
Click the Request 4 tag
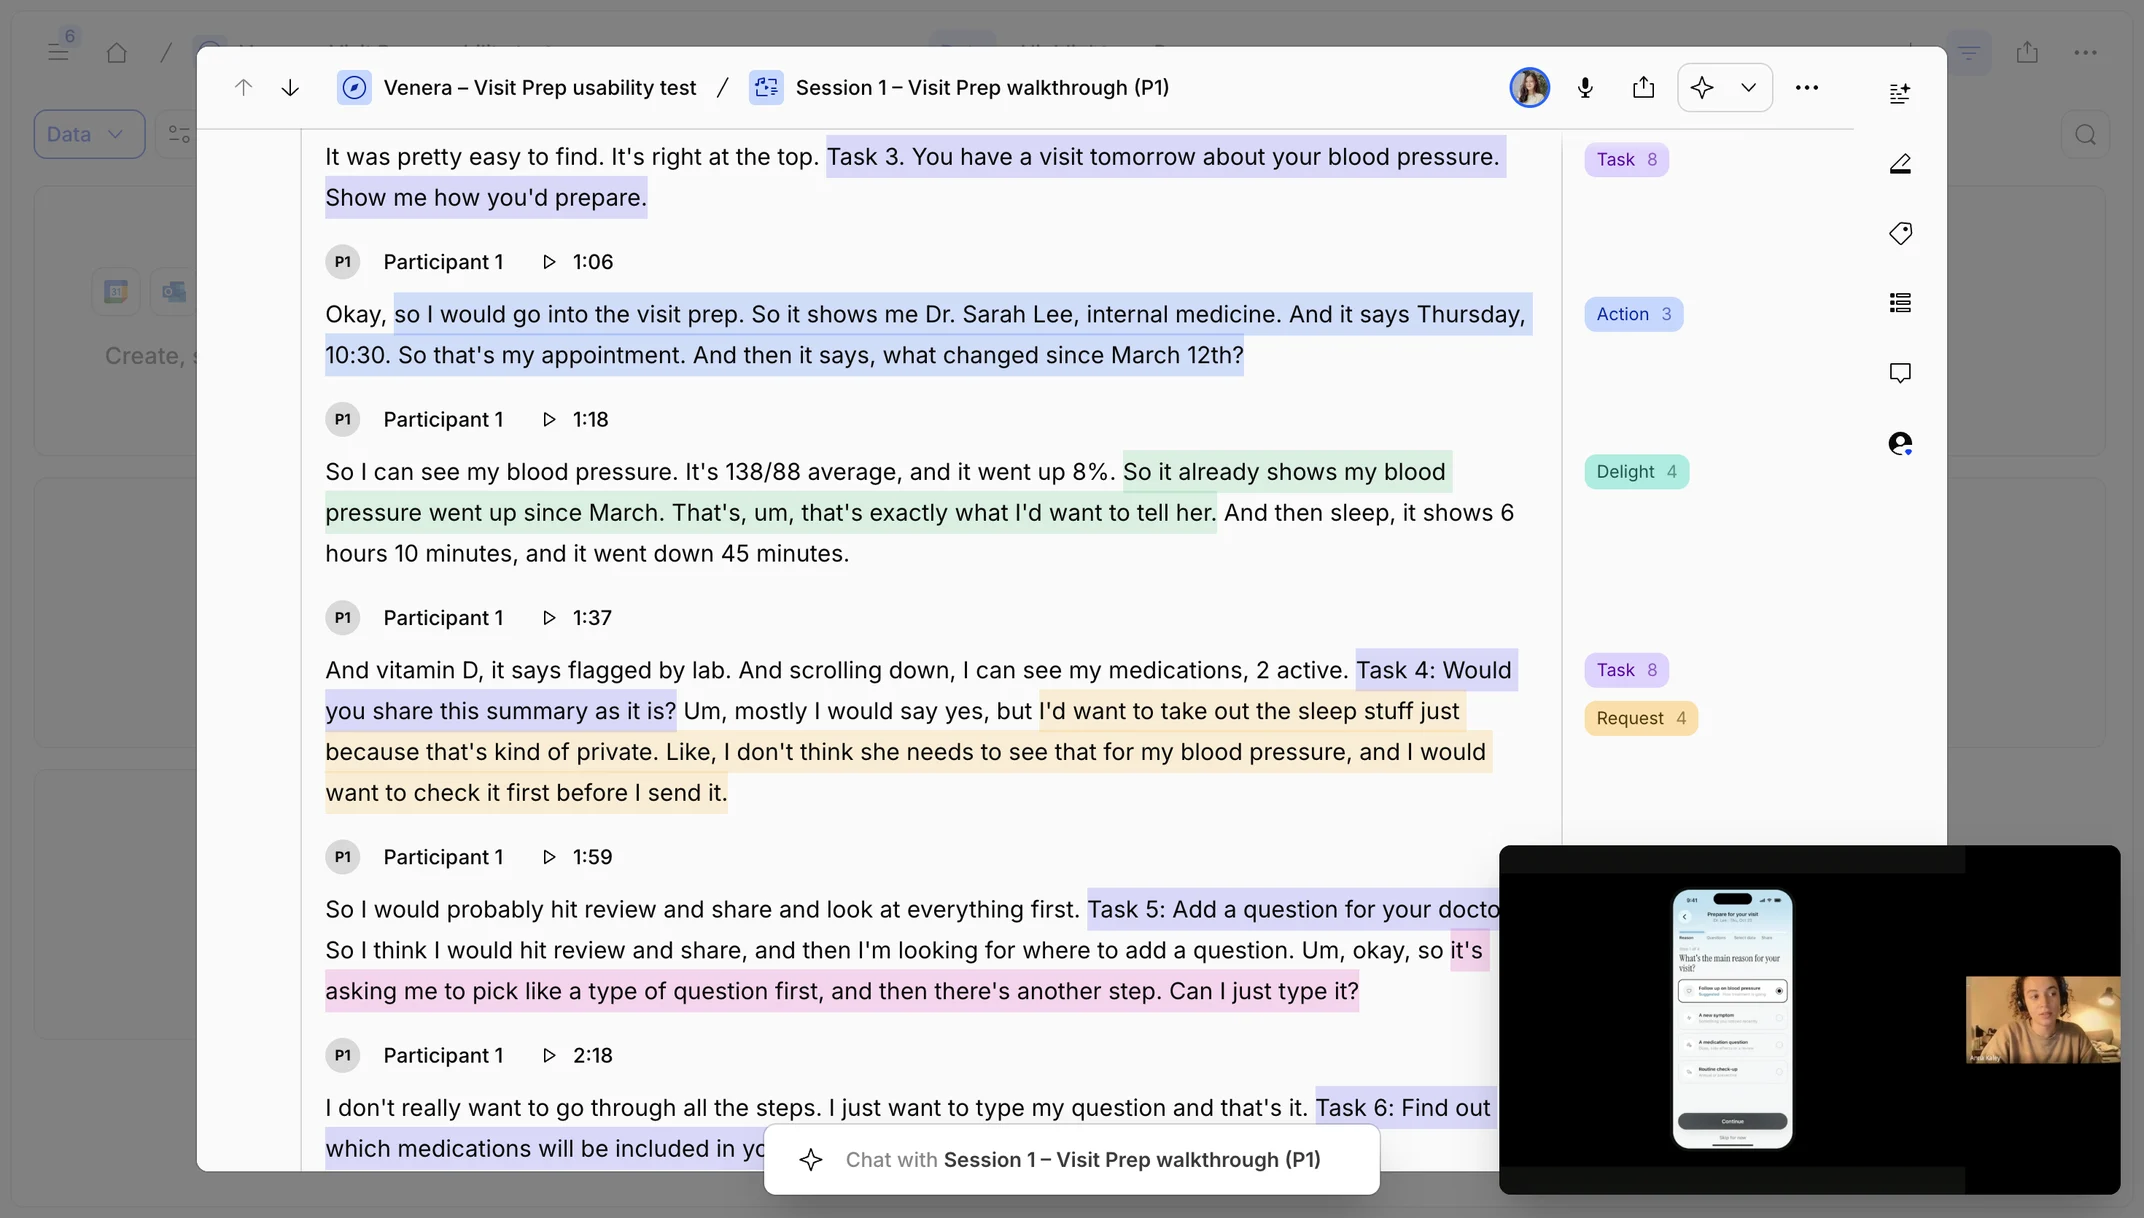tap(1641, 718)
